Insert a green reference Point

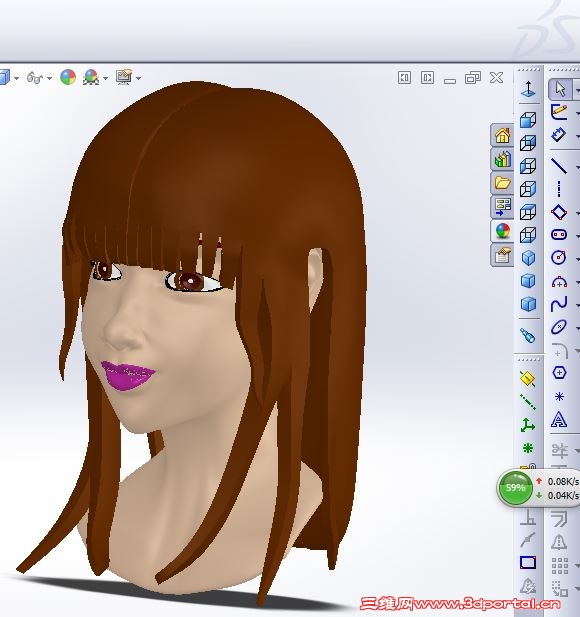point(528,448)
